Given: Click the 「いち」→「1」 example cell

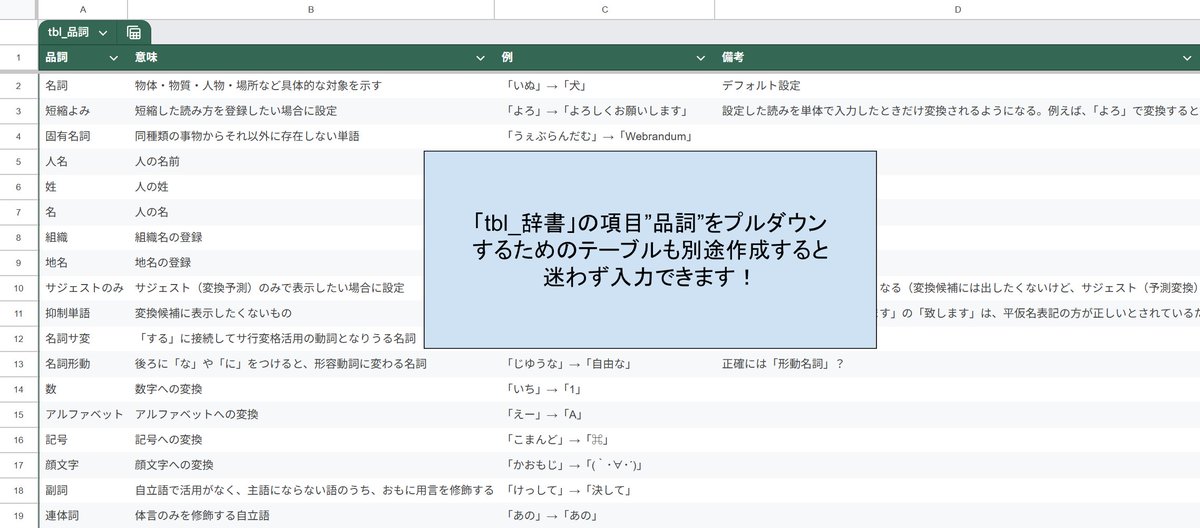Looking at the screenshot, I should 604,389.
